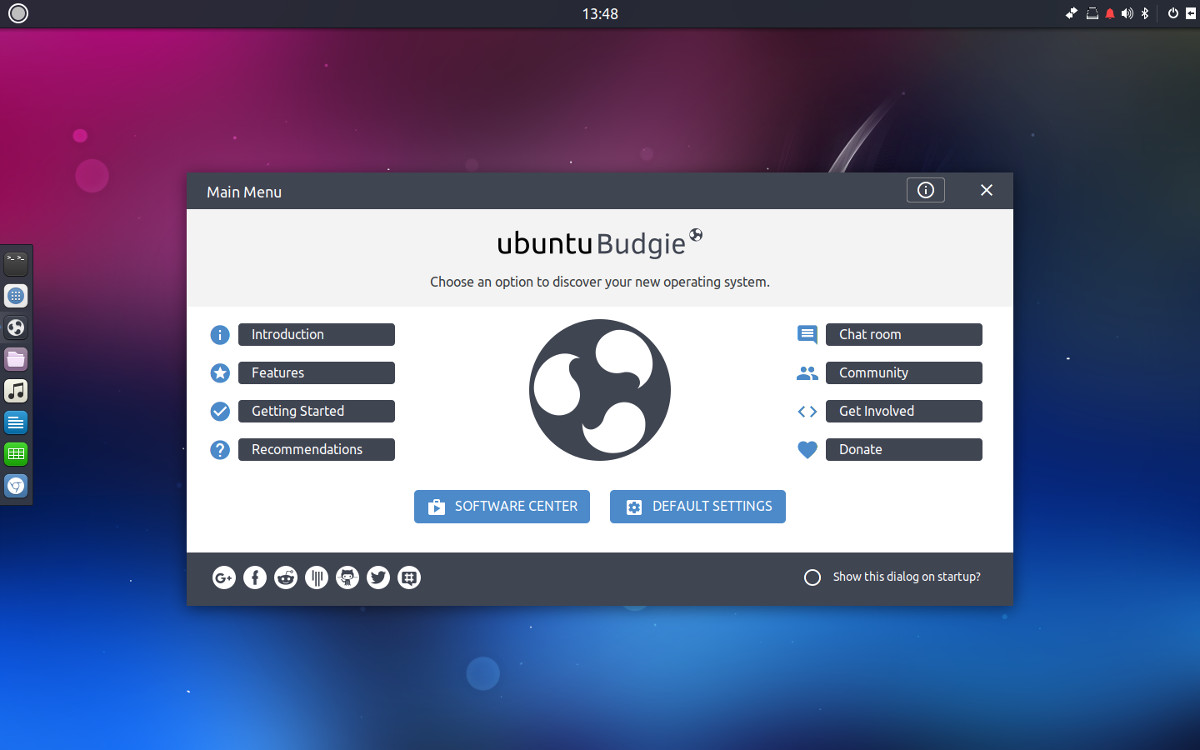Open the network arrows indicator in the tray
The image size is (1200, 750).
coord(1071,13)
